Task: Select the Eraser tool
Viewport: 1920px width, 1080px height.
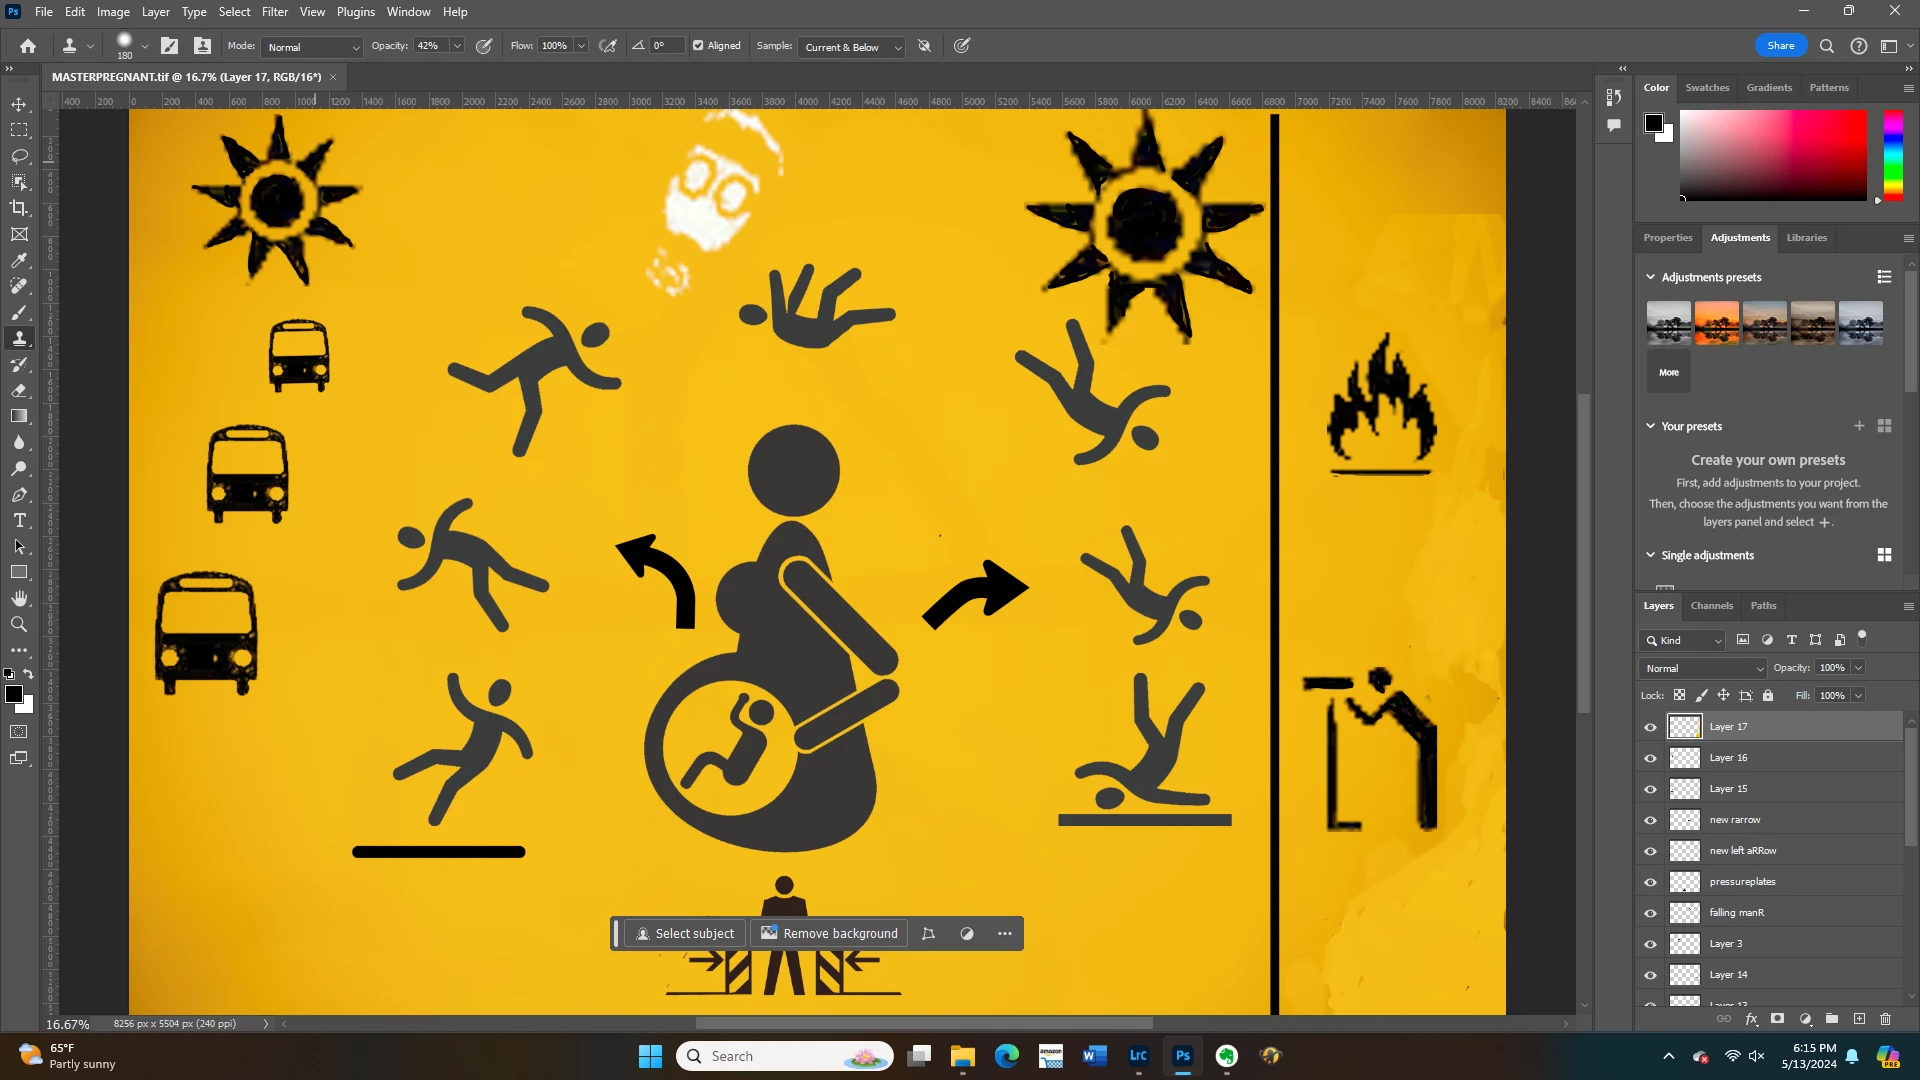Action: click(x=19, y=391)
